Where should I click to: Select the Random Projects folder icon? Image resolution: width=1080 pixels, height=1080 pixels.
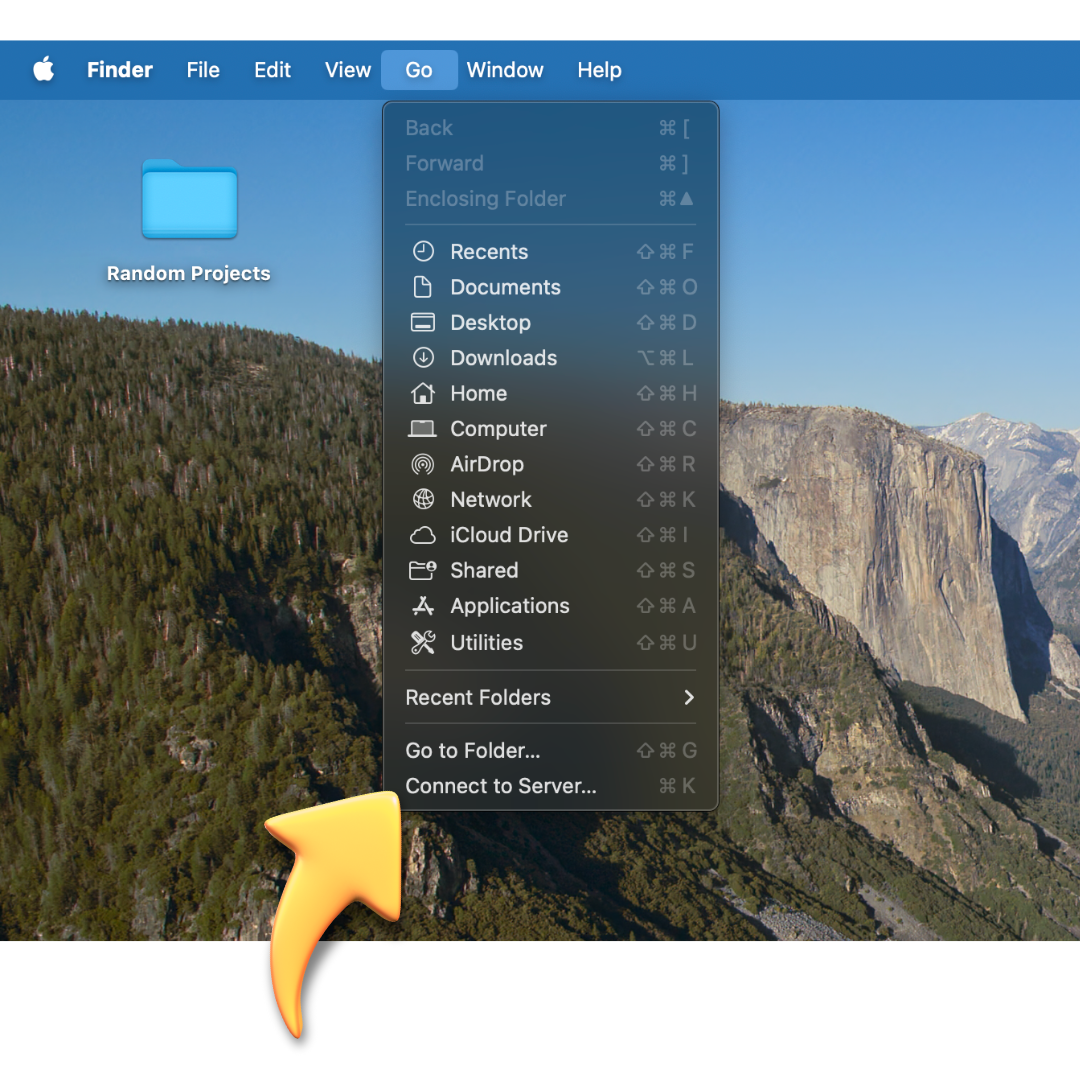(189, 200)
